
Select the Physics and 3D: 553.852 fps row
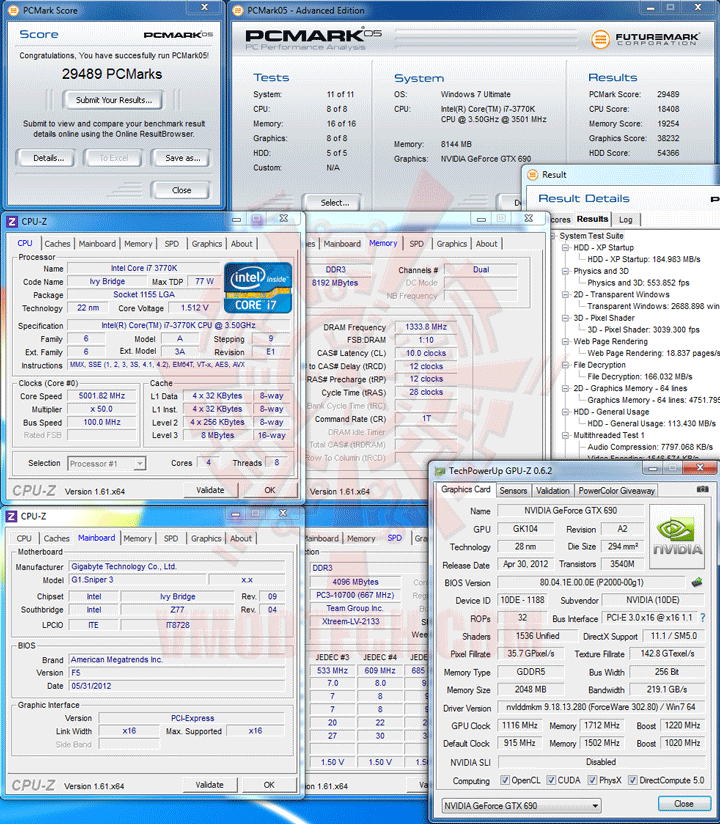click(638, 283)
